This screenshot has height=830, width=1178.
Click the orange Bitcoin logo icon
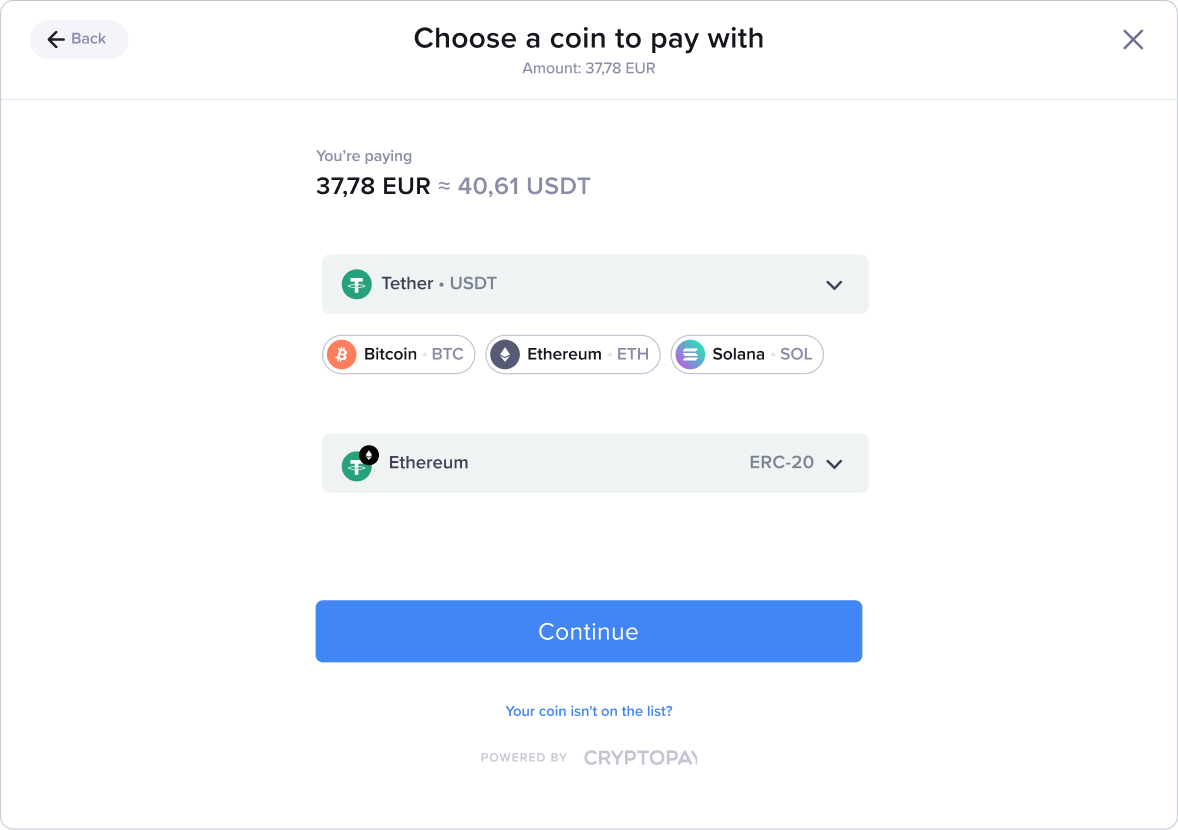point(342,354)
